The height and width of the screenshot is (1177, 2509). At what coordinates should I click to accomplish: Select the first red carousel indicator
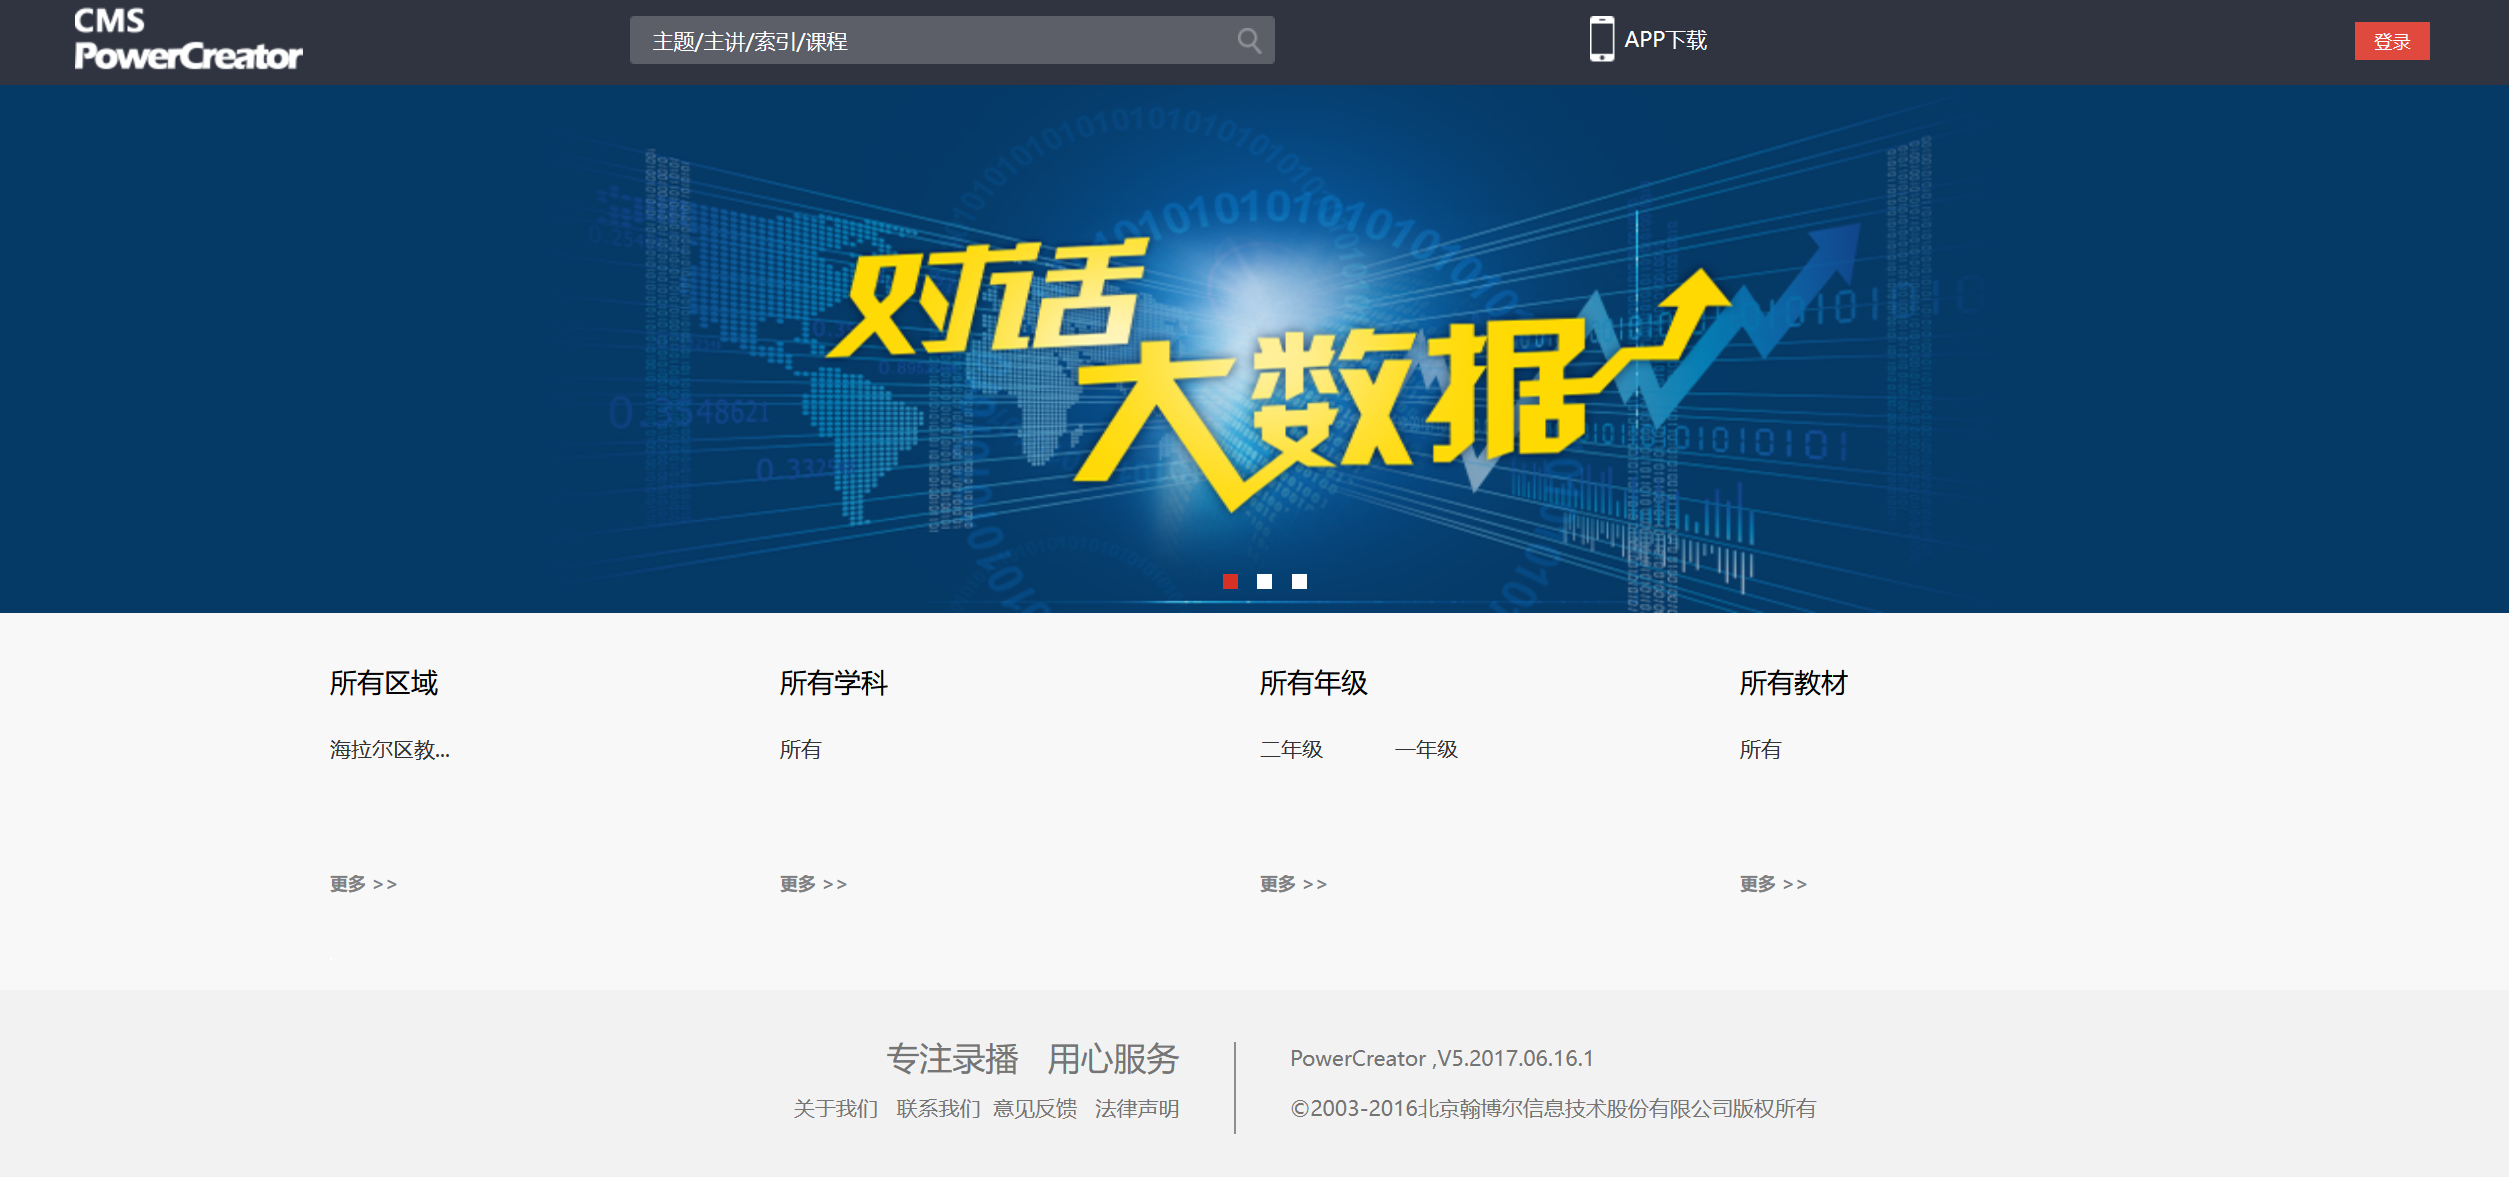point(1230,582)
